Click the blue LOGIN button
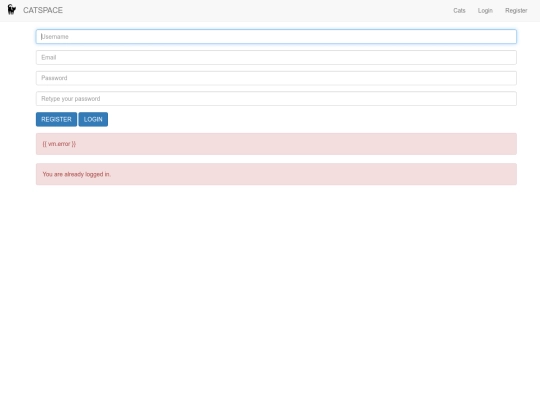The height and width of the screenshot is (405, 540). click(93, 120)
